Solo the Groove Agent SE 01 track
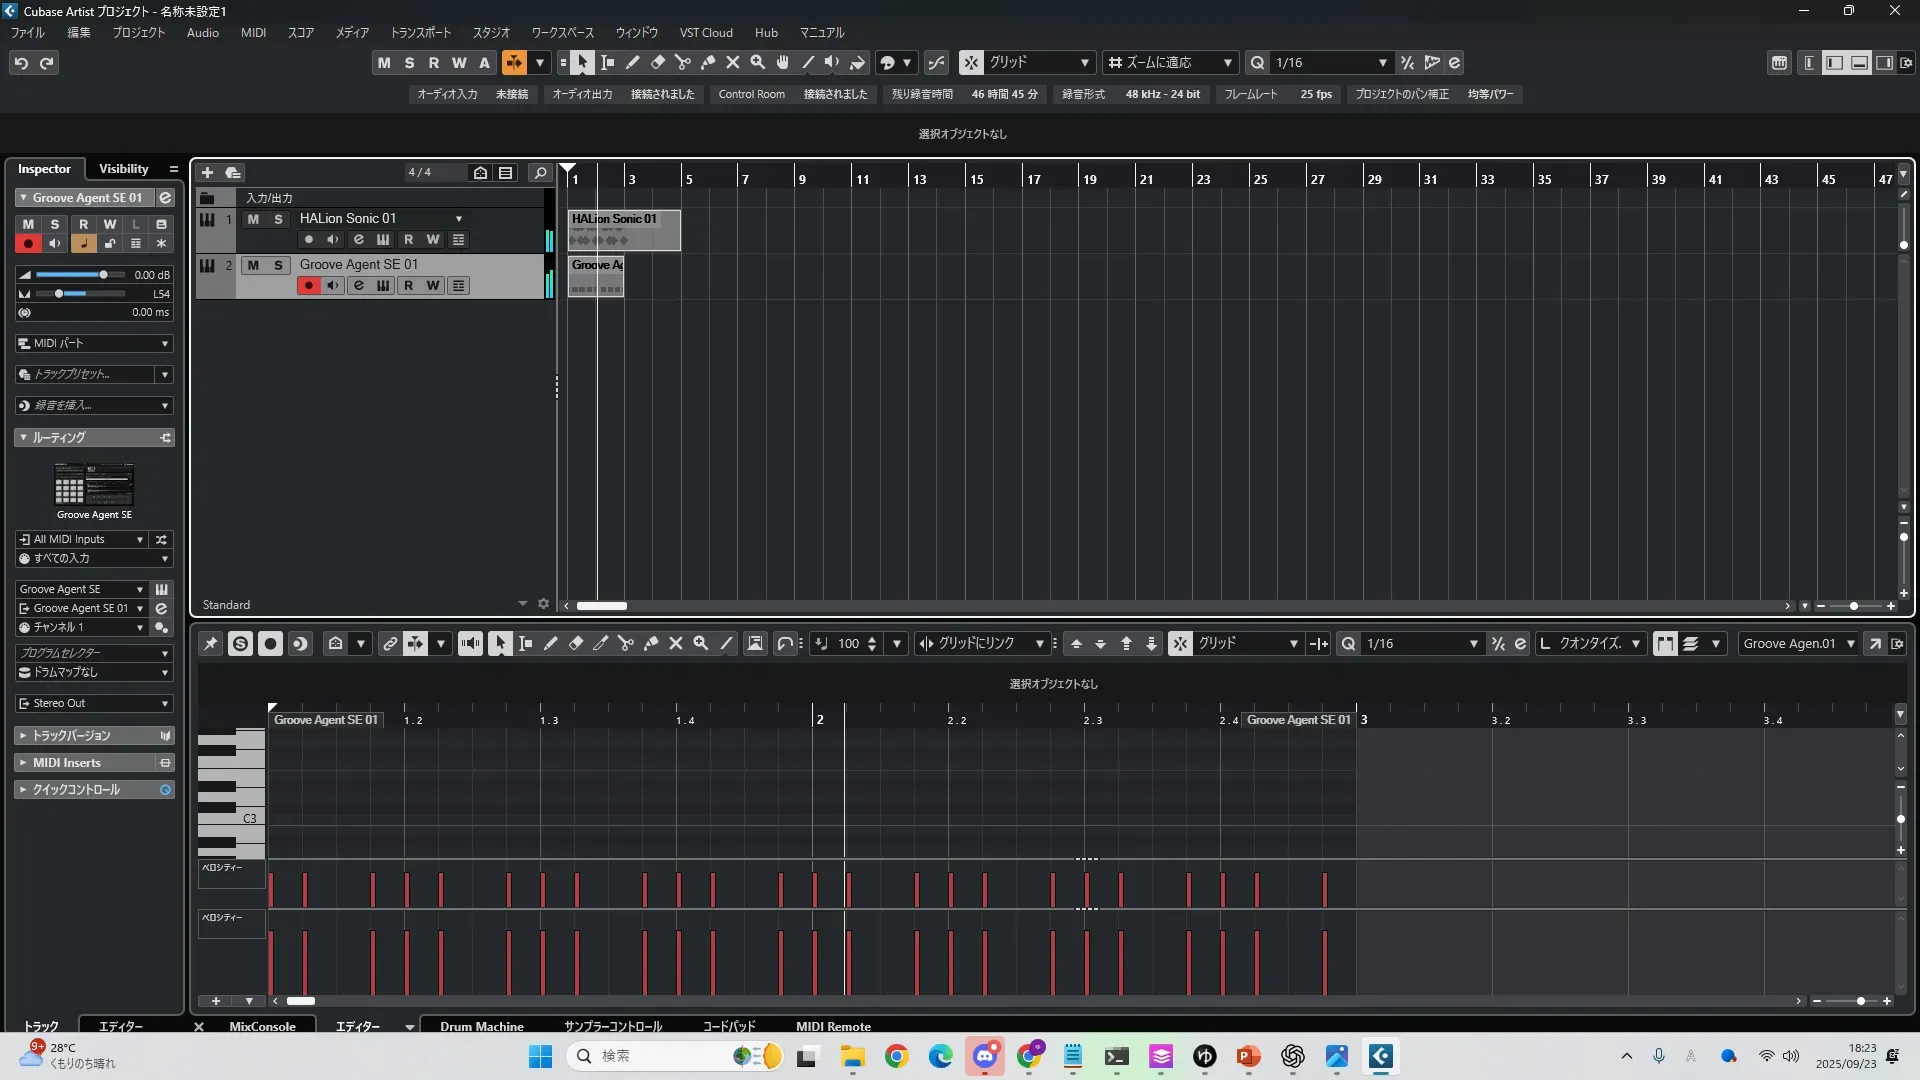The height and width of the screenshot is (1080, 1920). 278,265
